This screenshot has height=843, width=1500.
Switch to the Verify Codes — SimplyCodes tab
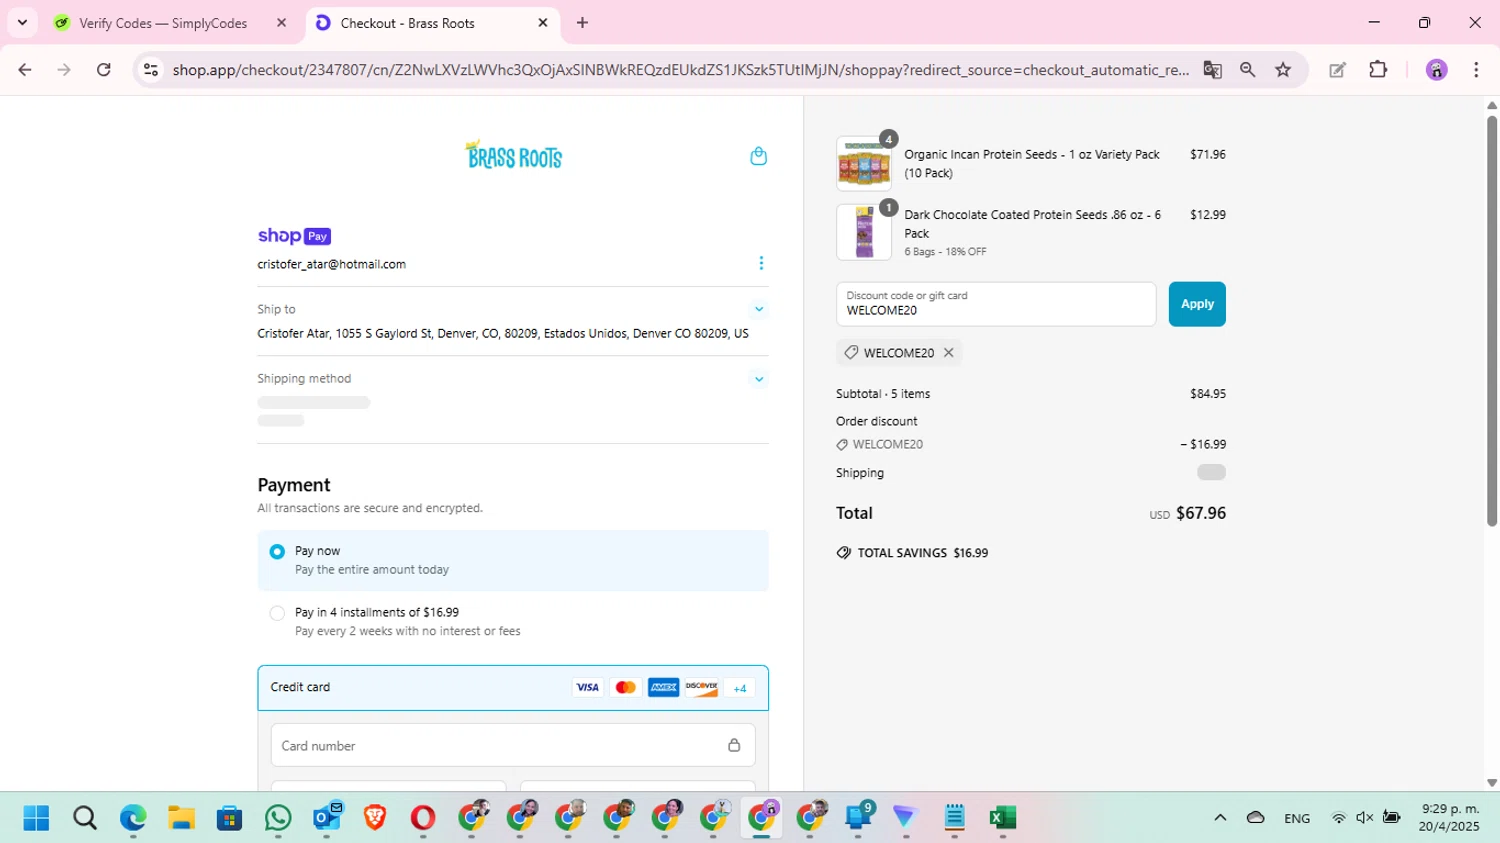(163, 23)
